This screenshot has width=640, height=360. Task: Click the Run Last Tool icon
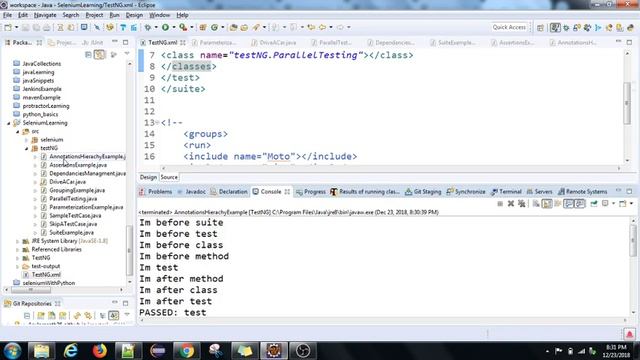point(183,27)
